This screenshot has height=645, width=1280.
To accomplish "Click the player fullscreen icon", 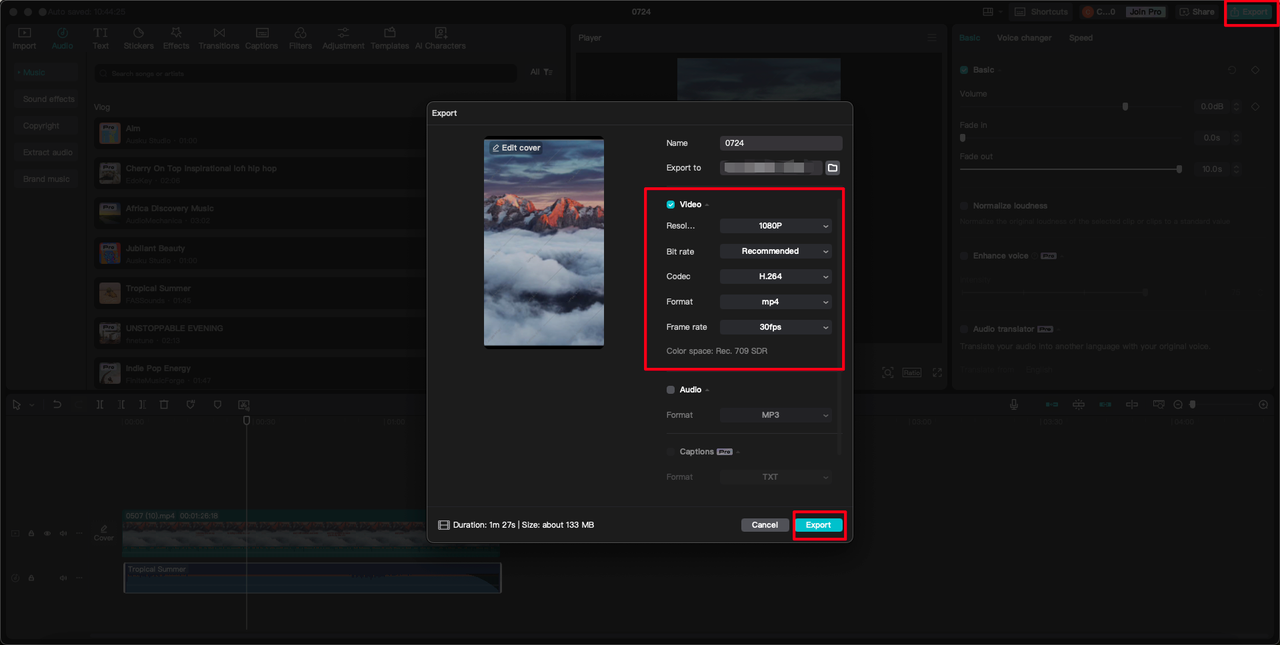I will point(937,372).
